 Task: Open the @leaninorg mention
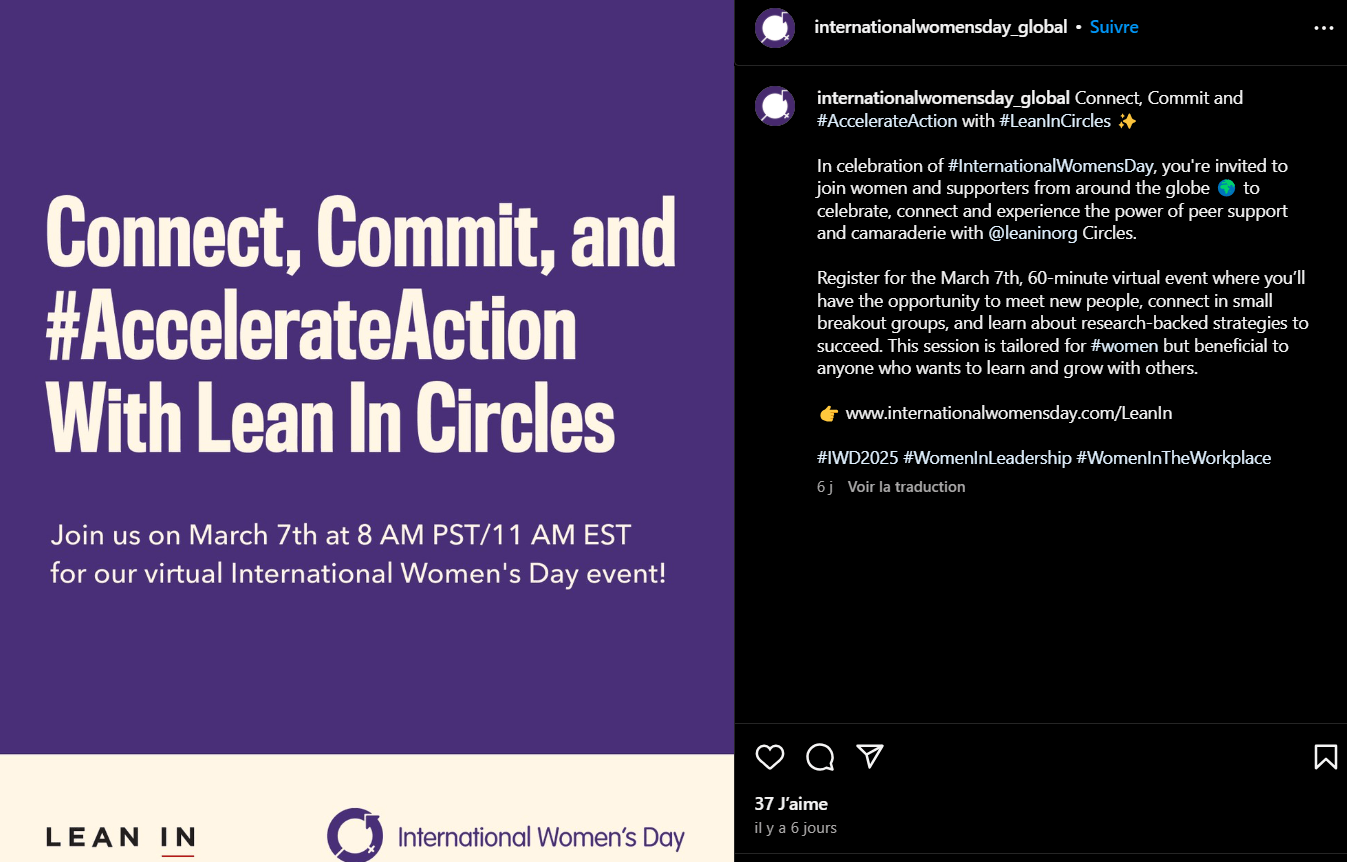click(x=1032, y=233)
